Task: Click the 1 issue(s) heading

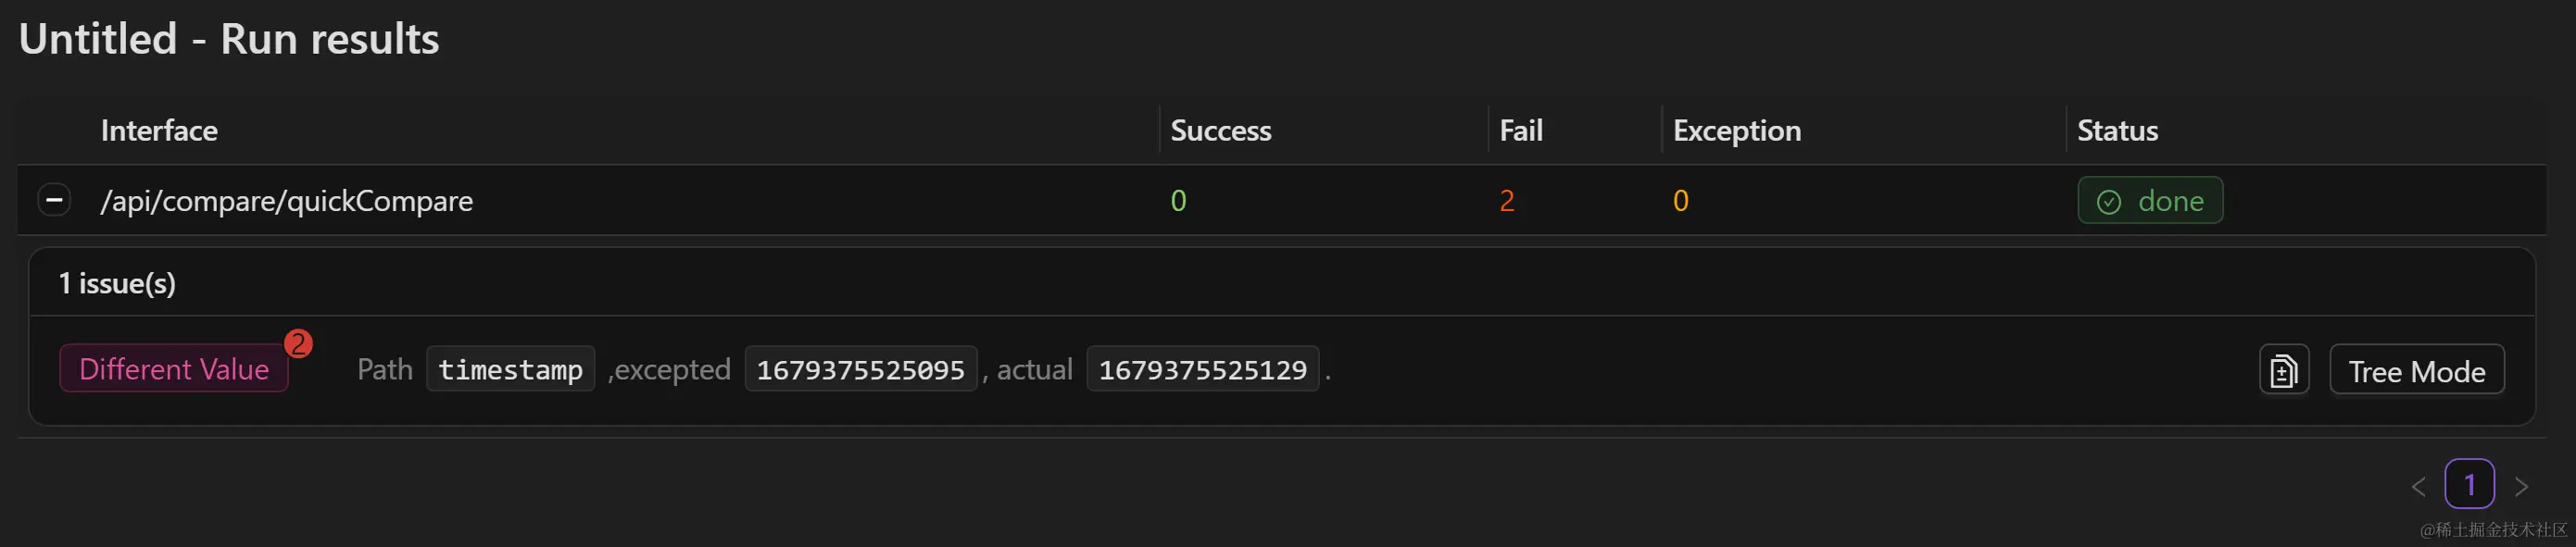Action: pyautogui.click(x=117, y=284)
